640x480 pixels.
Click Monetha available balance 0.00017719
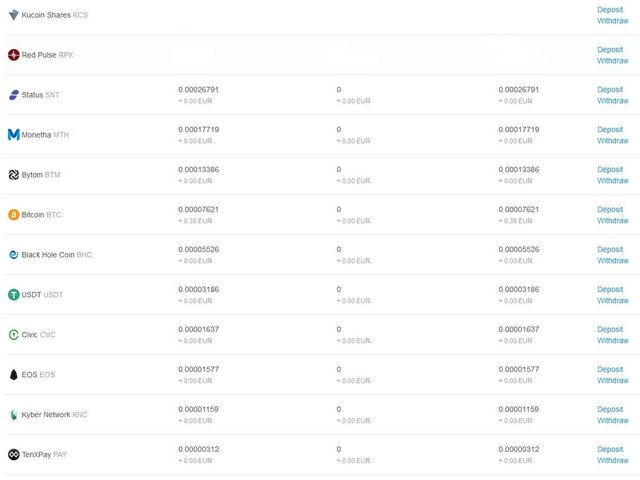point(198,130)
